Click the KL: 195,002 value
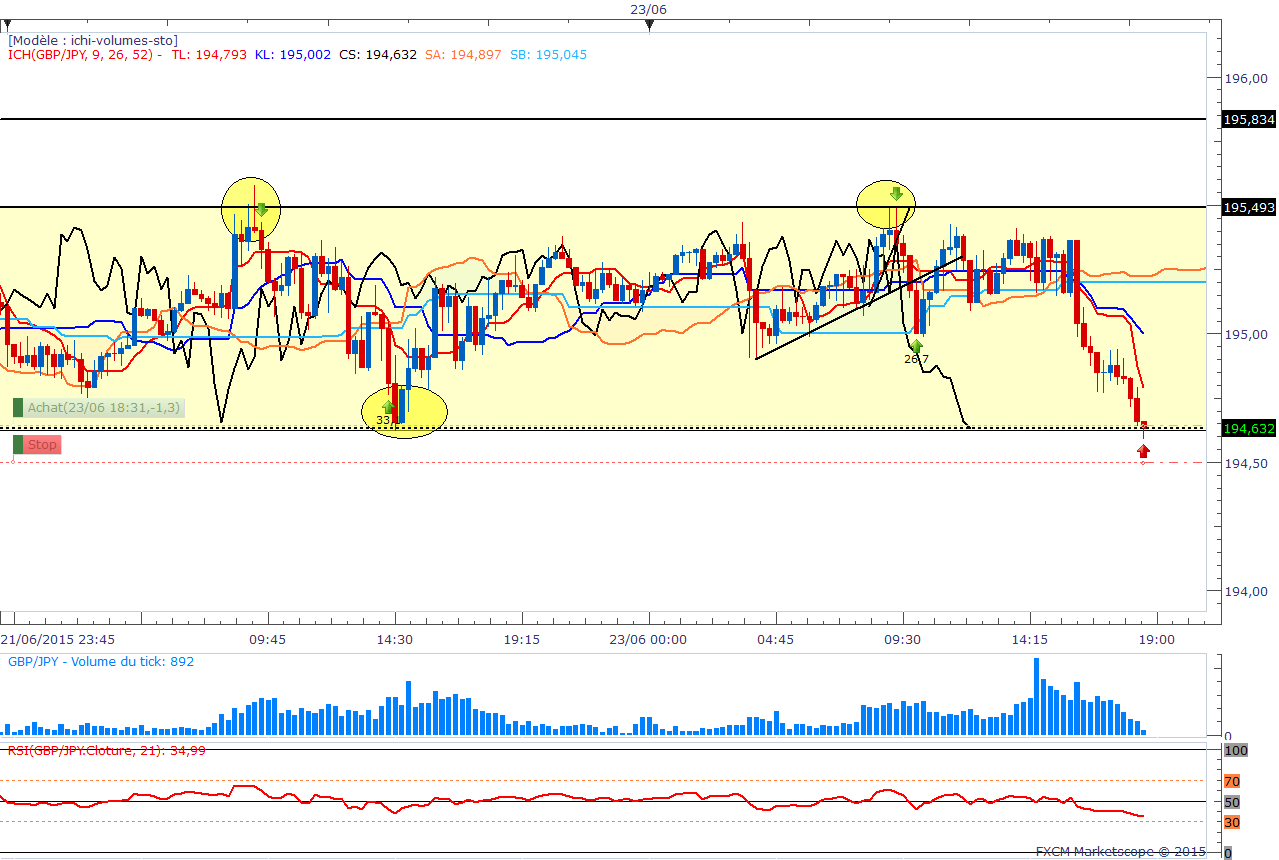This screenshot has height=860, width=1279. 293,55
